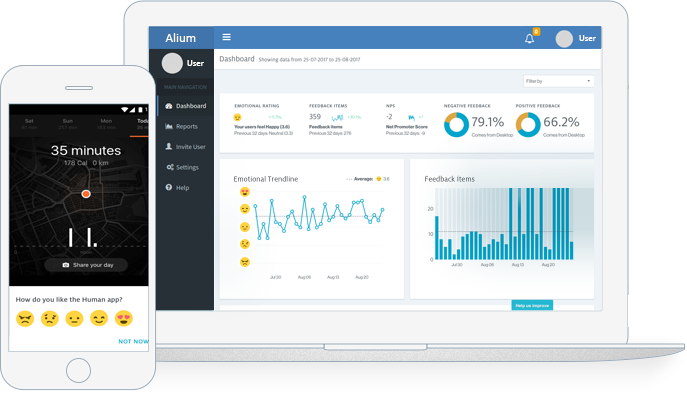Click the Reports chart icon in sidebar
Screen dimensions: 687x404
point(169,126)
